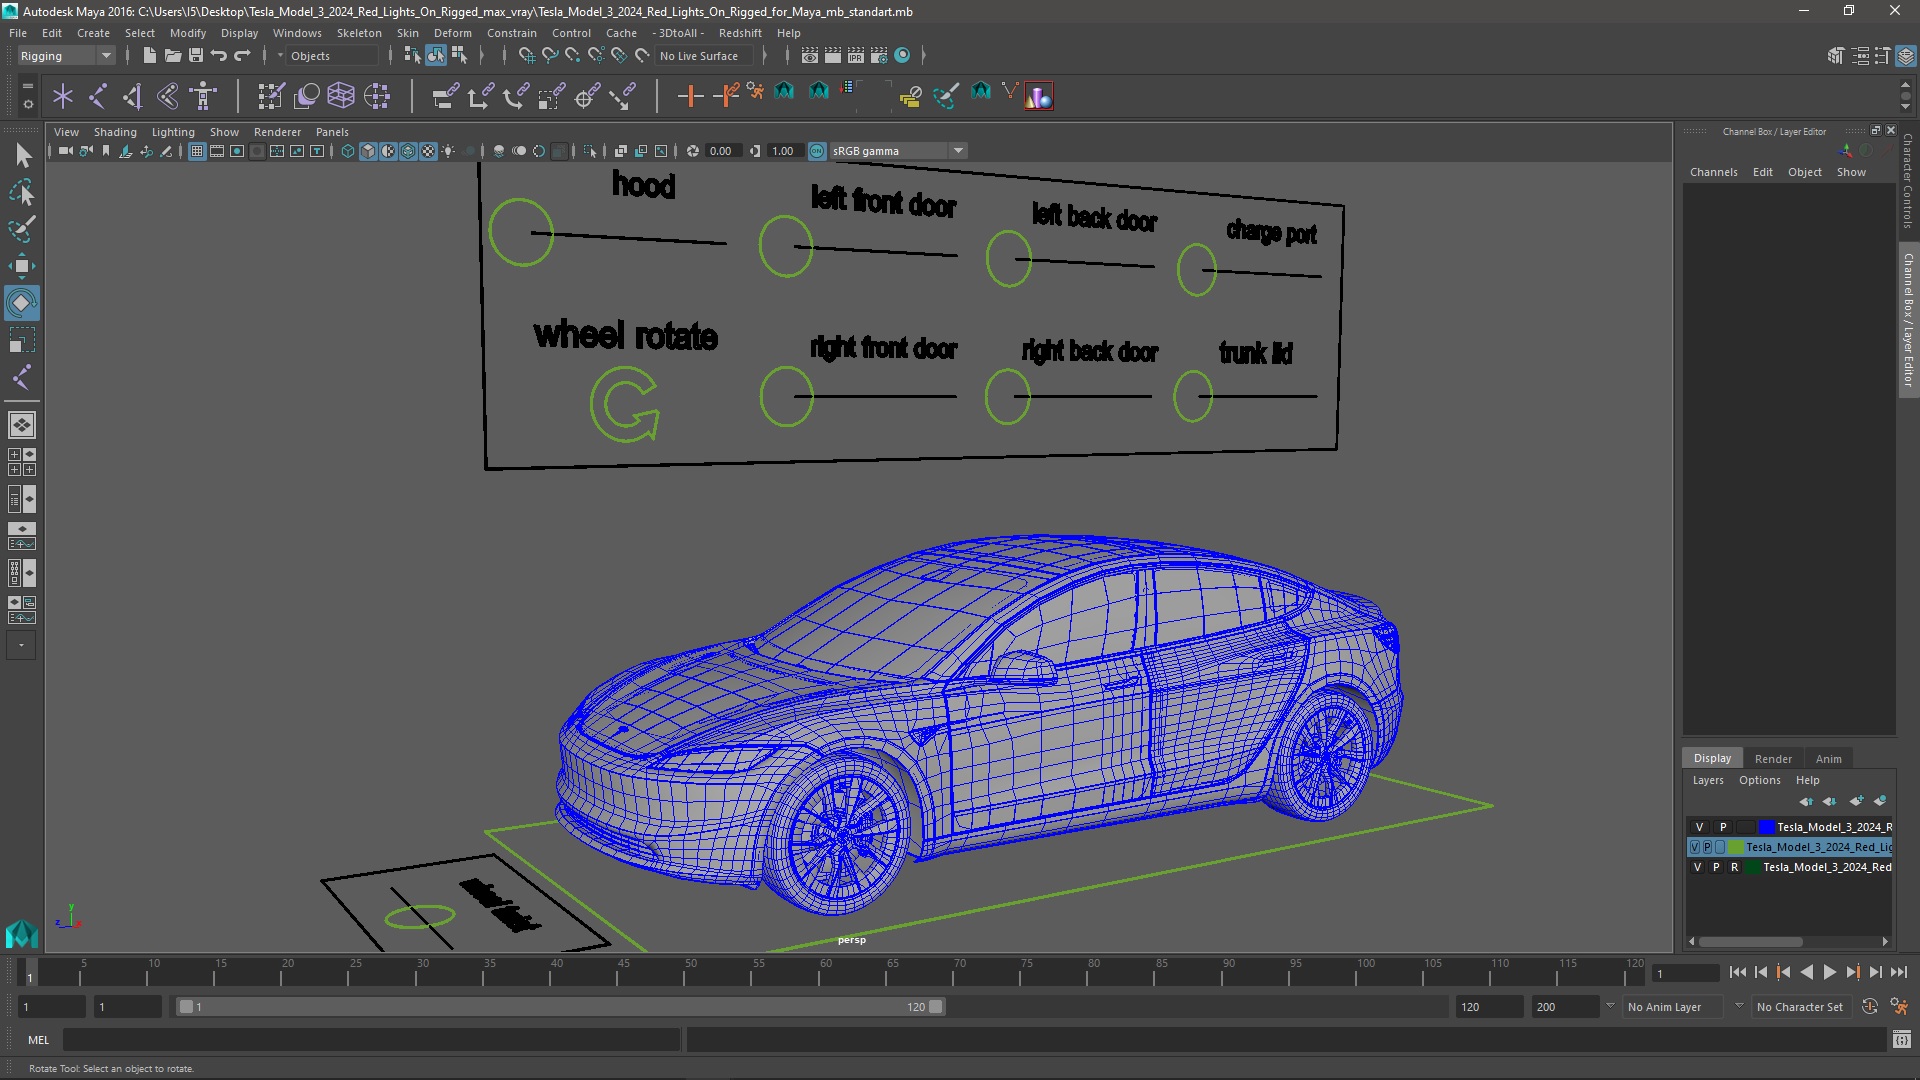1920x1080 pixels.
Task: Click the Create Locator shelf icon
Action: click(x=63, y=96)
